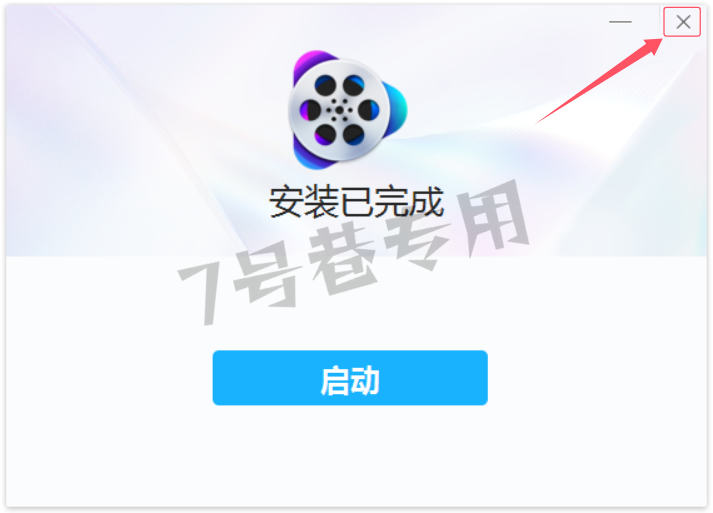Click the 启 character on the blue button
The image size is (713, 513).
pos(335,380)
